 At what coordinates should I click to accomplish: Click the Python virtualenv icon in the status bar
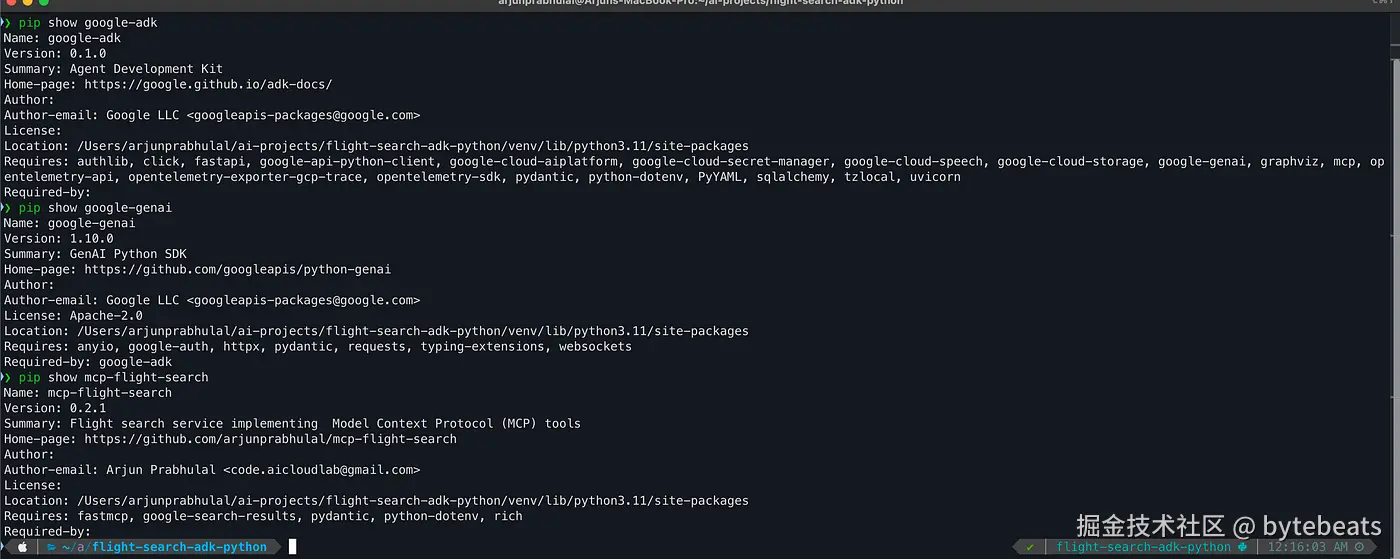tap(1242, 547)
